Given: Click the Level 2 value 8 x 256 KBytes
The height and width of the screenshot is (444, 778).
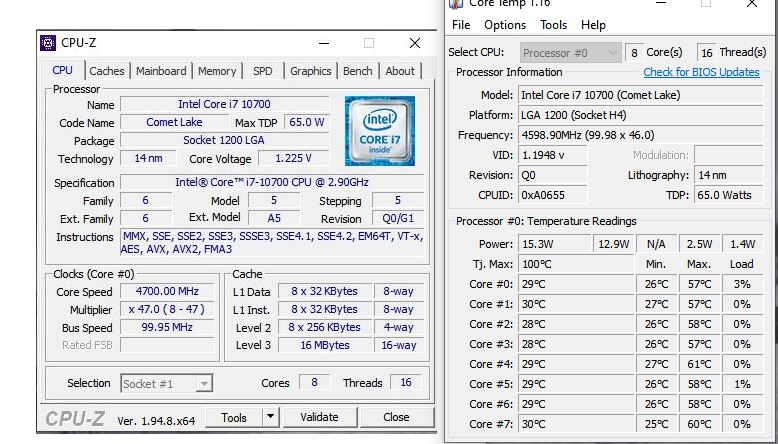Looking at the screenshot, I should click(x=324, y=327).
